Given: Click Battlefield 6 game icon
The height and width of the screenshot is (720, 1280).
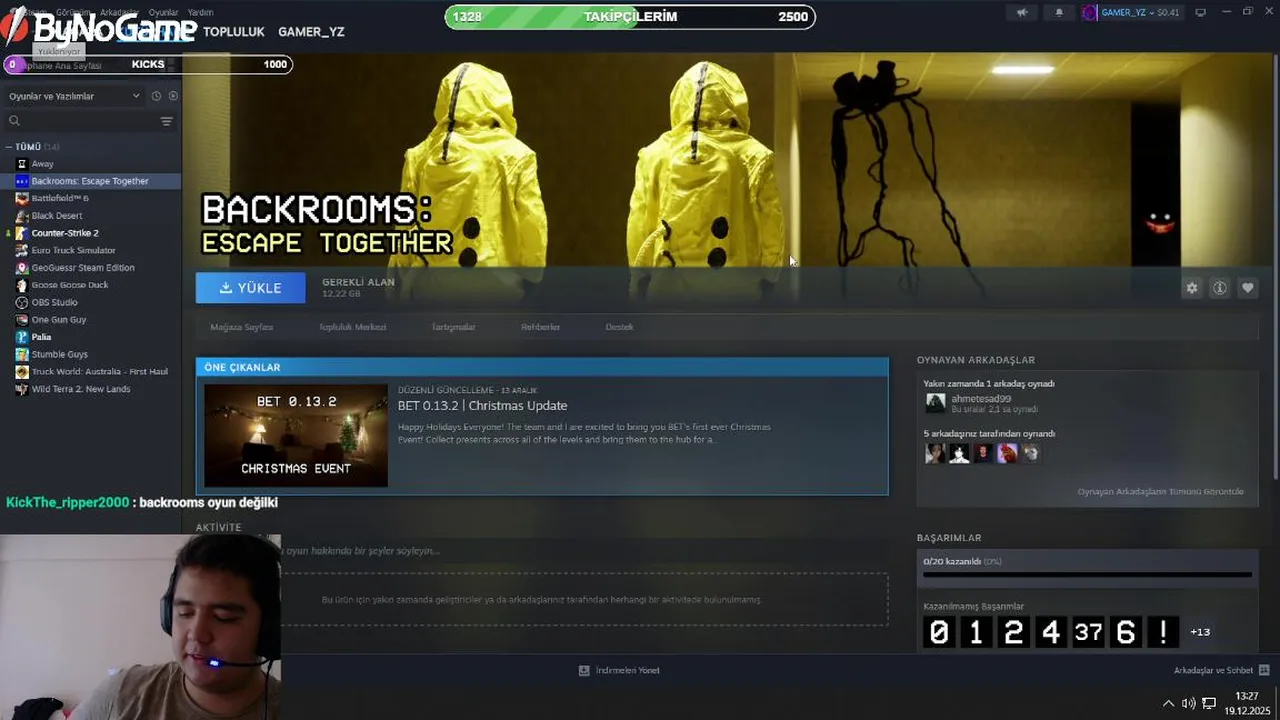Looking at the screenshot, I should pos(22,198).
